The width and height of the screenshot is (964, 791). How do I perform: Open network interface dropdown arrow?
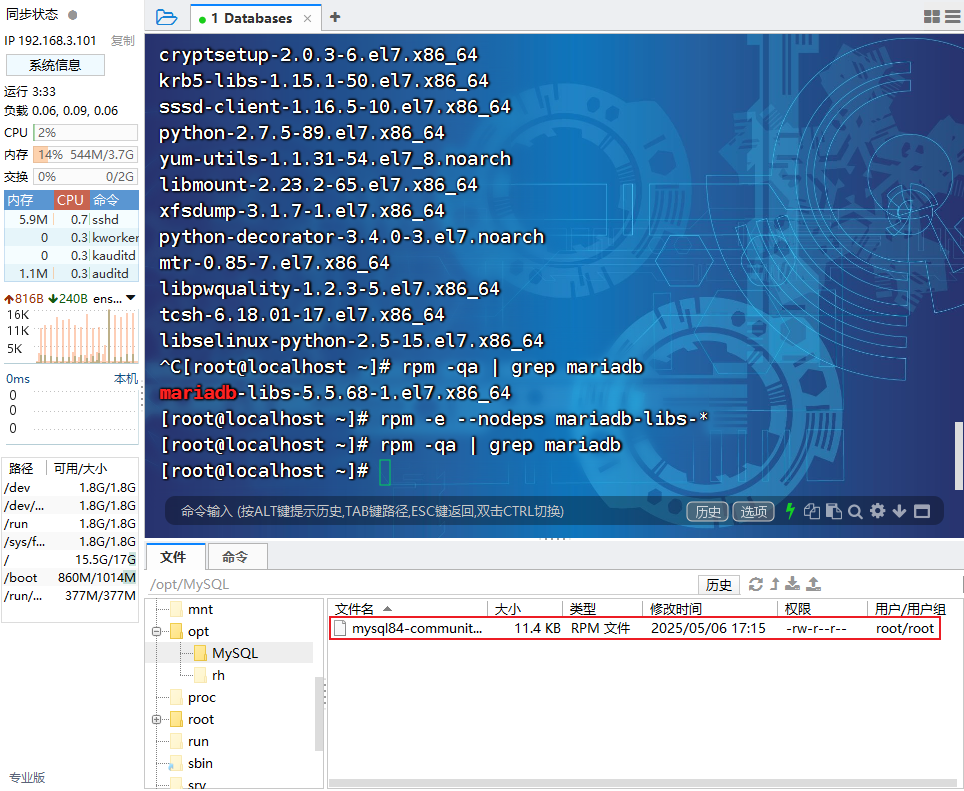coord(130,298)
